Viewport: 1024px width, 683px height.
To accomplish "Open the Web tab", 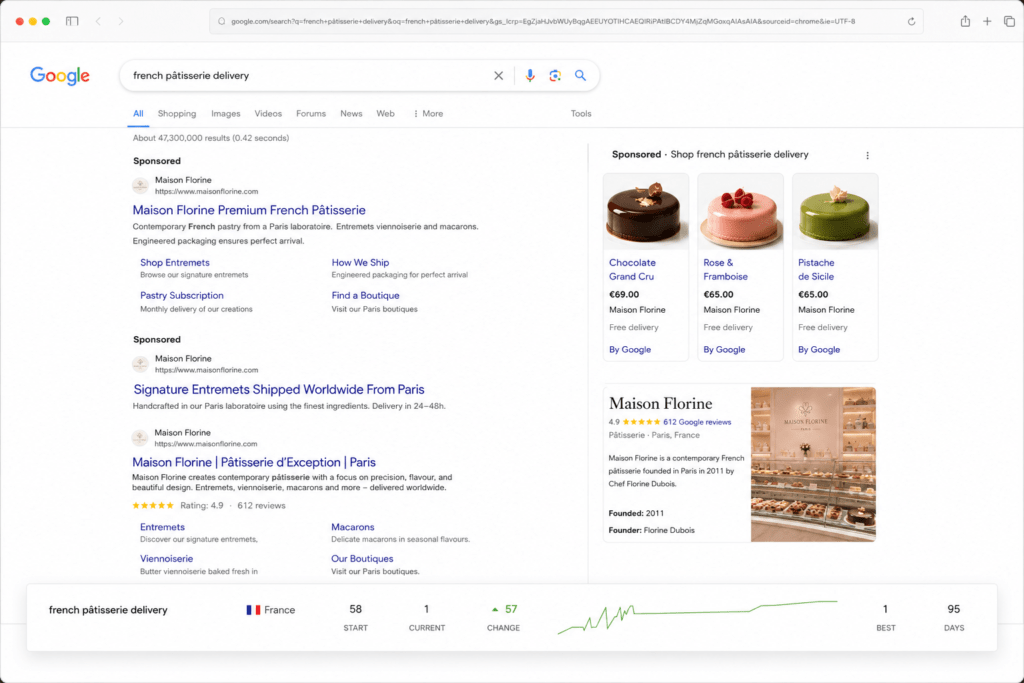I will [385, 114].
